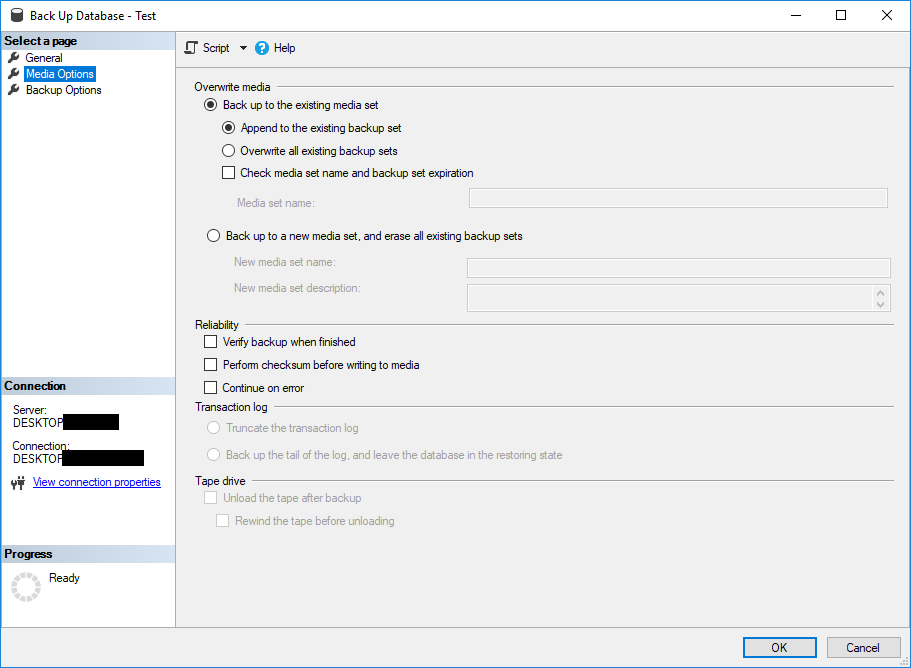Screen dimensions: 911x668
Task: Click the Cancel button
Action: tap(862, 647)
